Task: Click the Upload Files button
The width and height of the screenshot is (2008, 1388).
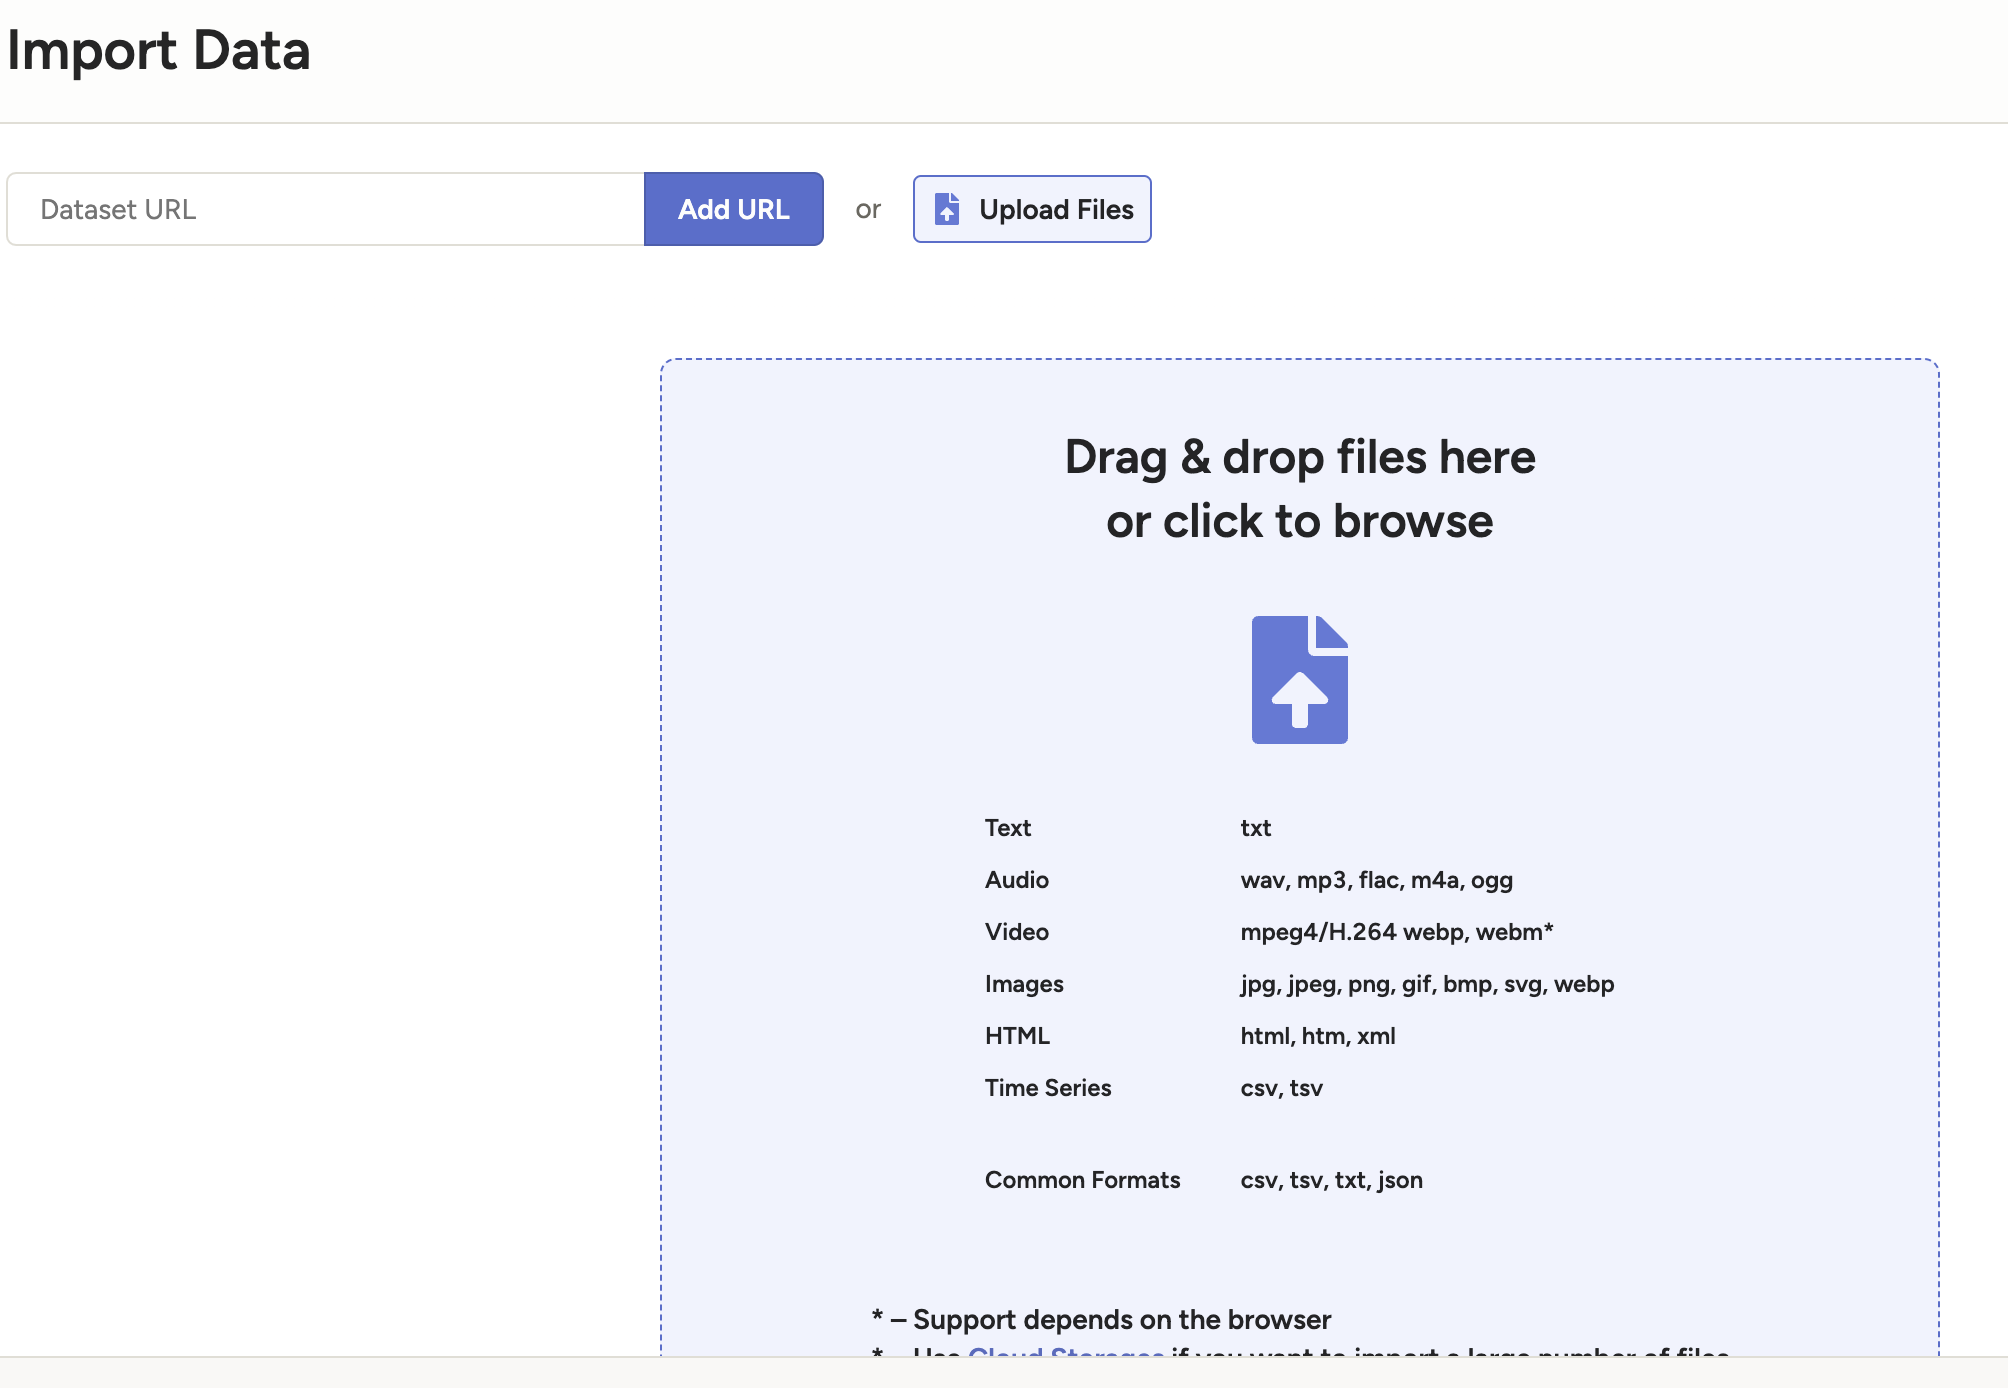Action: [x=1032, y=209]
